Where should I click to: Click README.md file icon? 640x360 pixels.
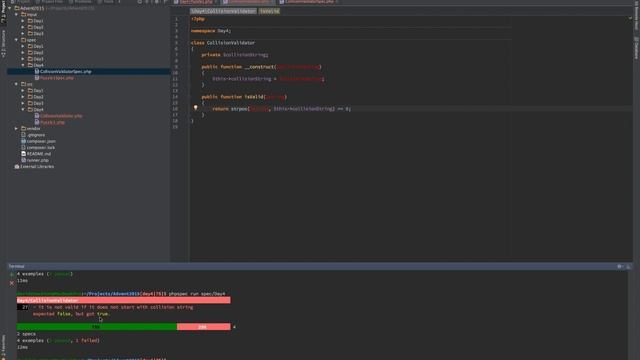pyautogui.click(x=23, y=154)
